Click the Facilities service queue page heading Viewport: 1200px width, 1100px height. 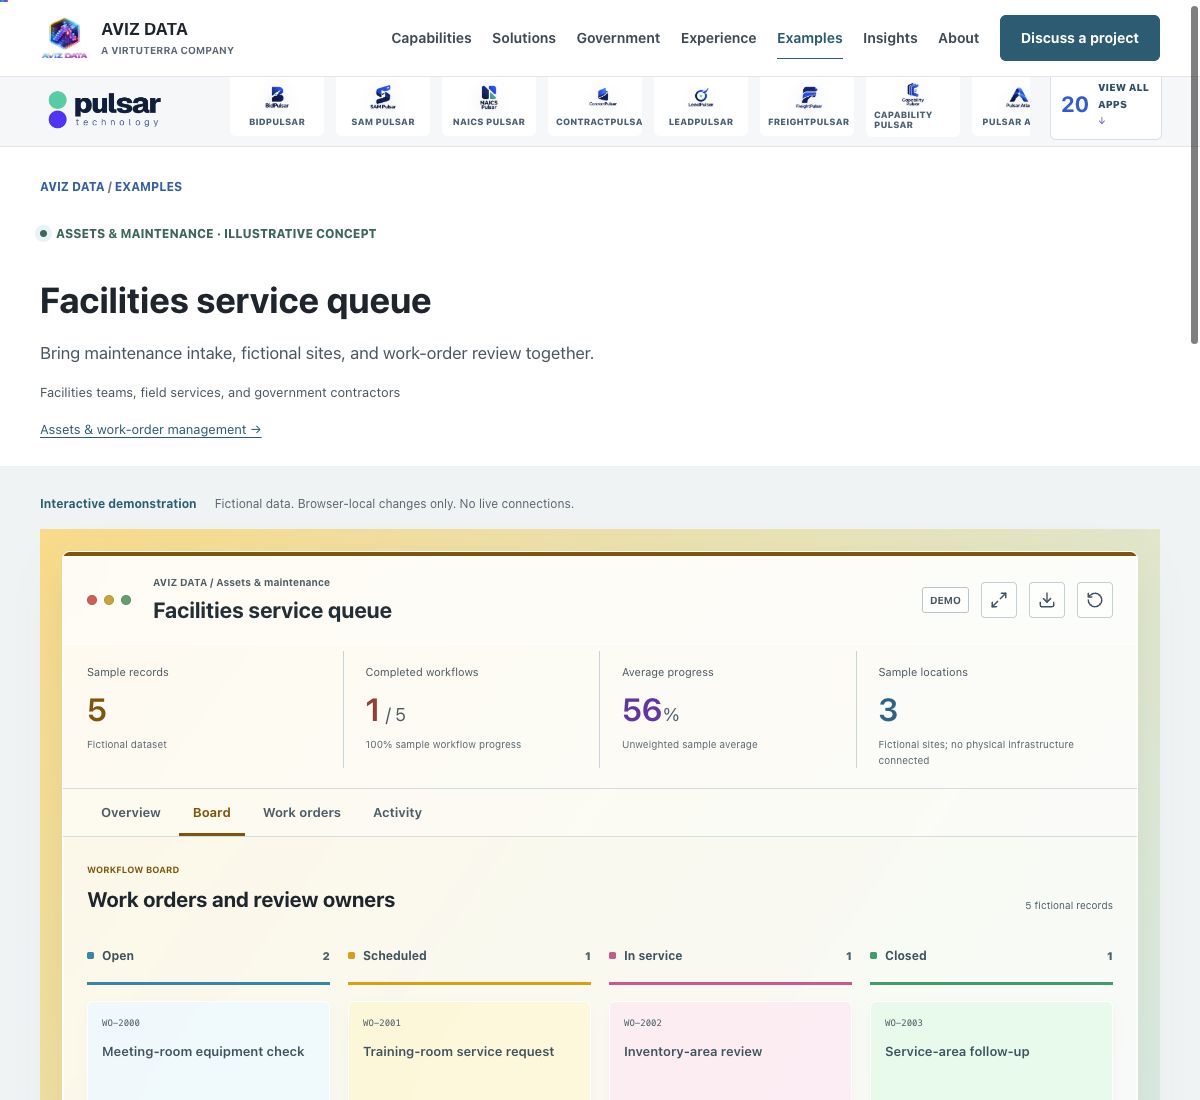coord(235,301)
